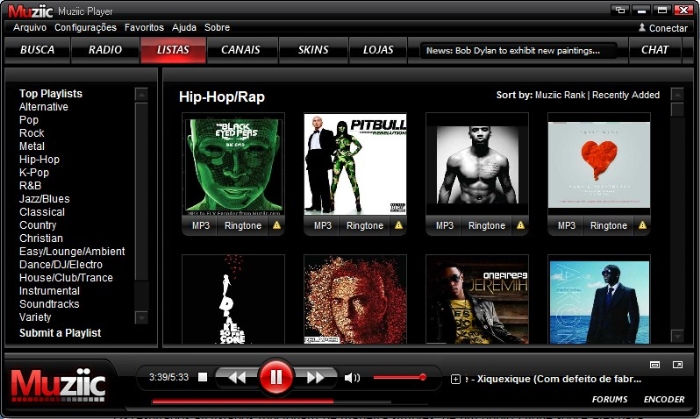Skip to the next track
700x419 pixels.
pos(315,377)
